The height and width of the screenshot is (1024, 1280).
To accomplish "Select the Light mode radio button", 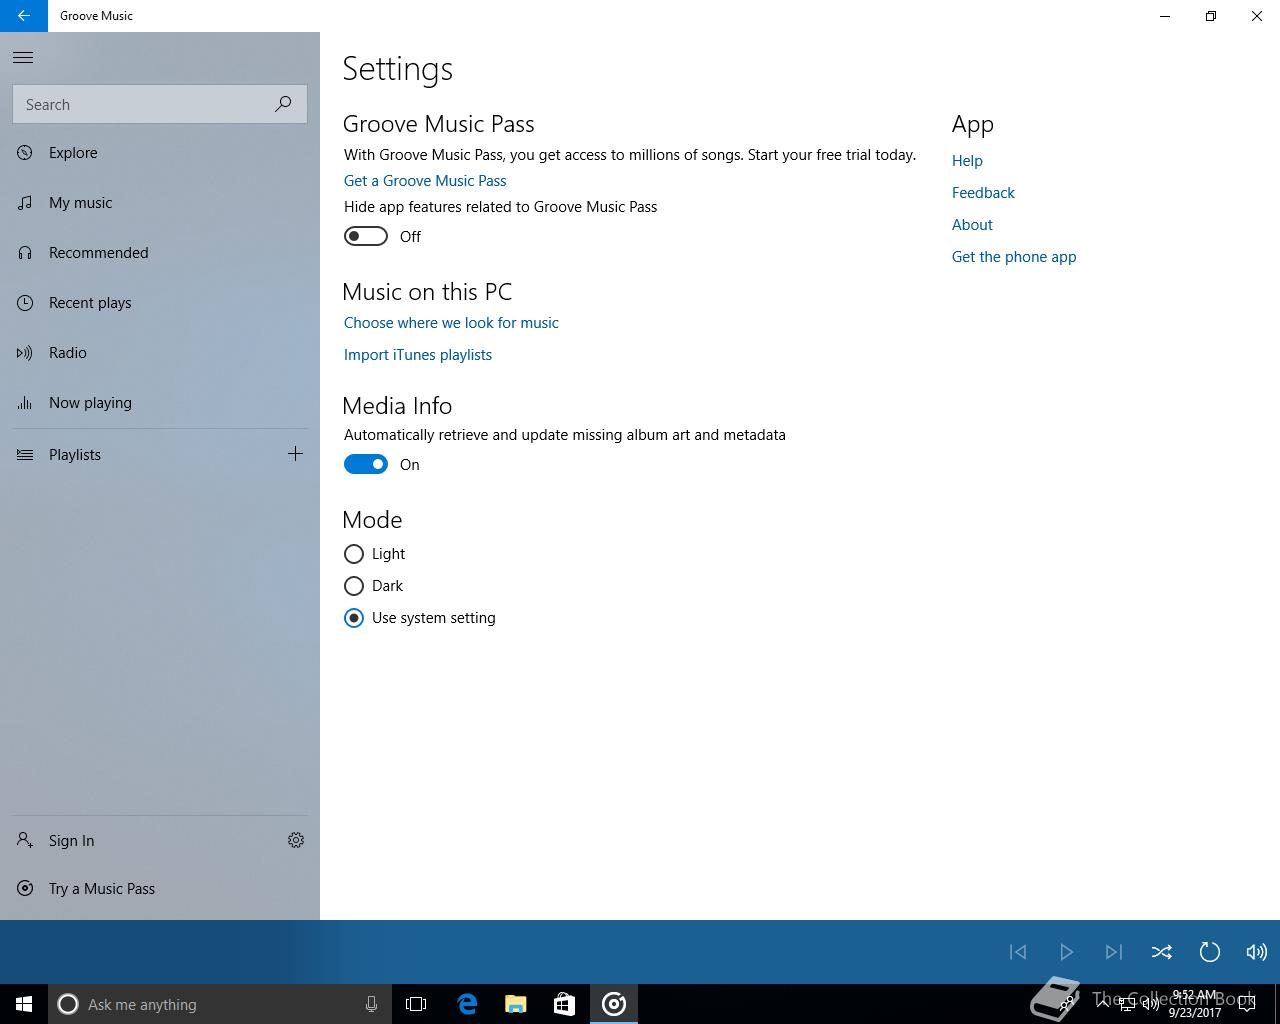I will pyautogui.click(x=354, y=554).
